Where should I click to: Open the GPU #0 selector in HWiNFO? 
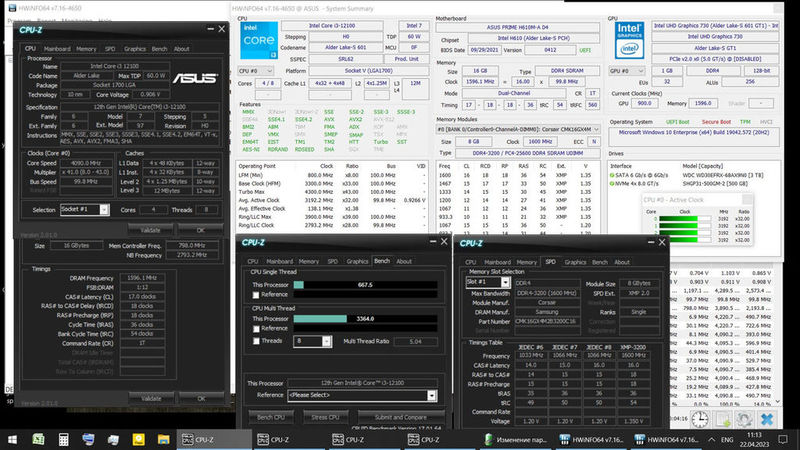627,71
